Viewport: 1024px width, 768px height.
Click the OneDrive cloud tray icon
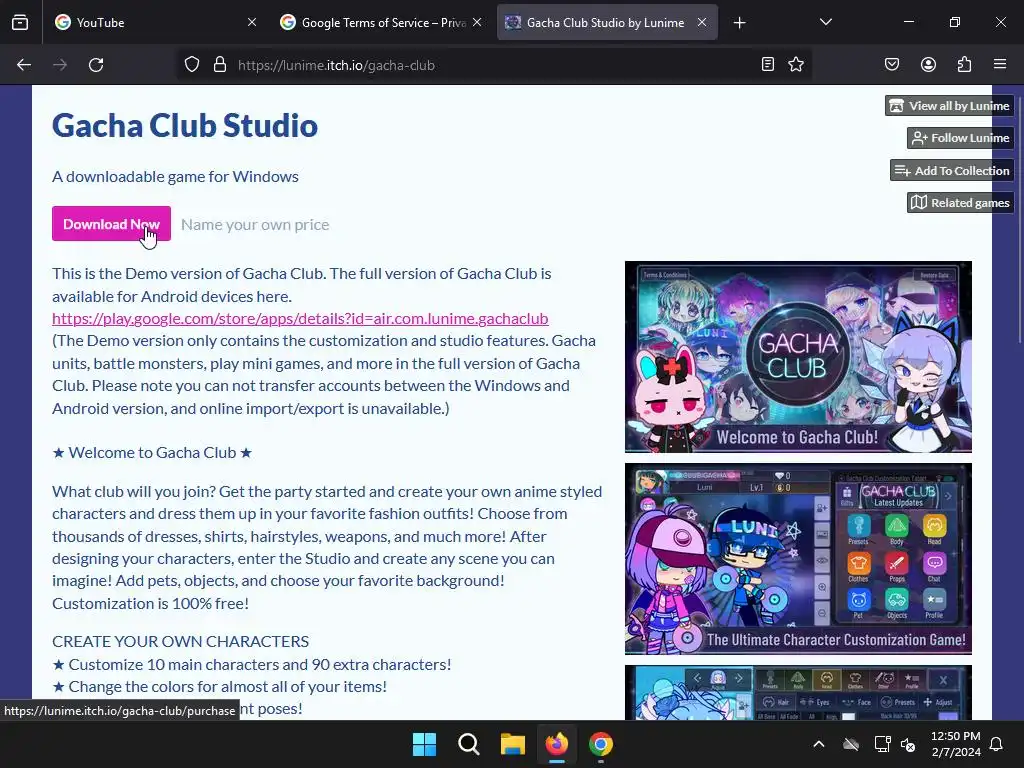pyautogui.click(x=851, y=744)
